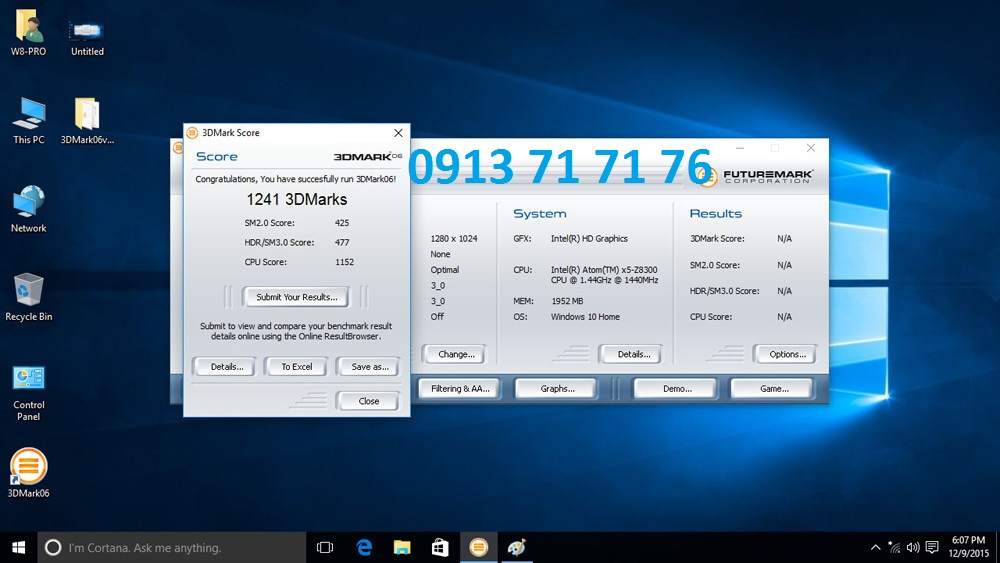Open the W8-PRO user folder icon

tap(28, 33)
